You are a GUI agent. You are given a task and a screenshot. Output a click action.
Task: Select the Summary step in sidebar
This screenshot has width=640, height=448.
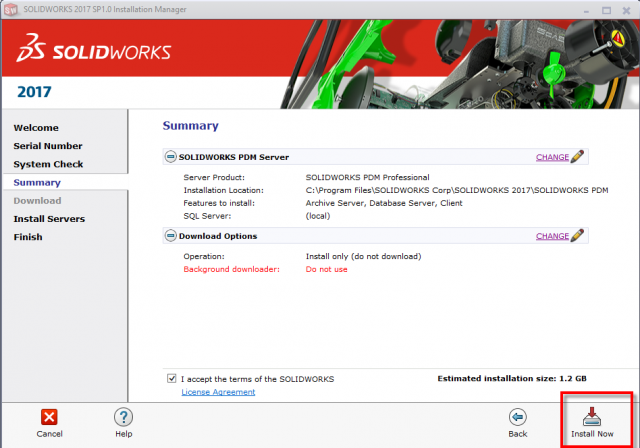(x=37, y=182)
